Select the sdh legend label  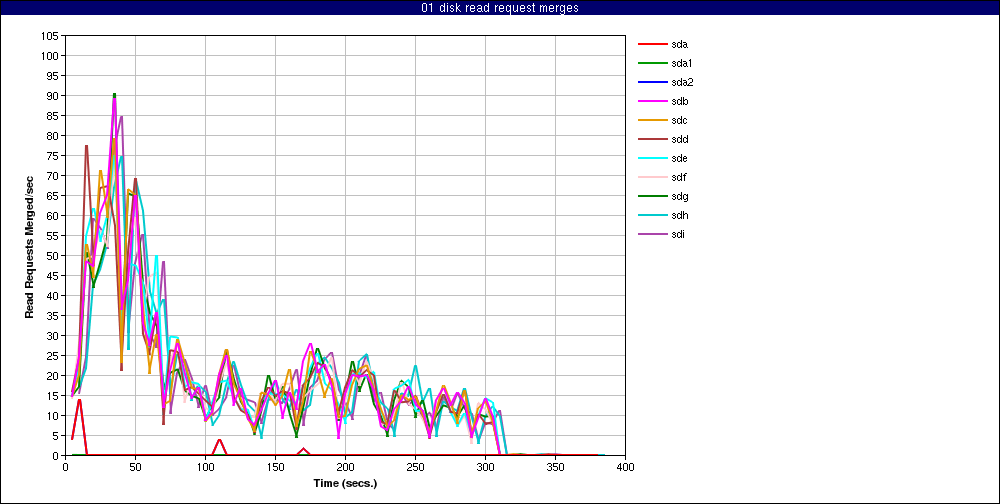point(679,216)
